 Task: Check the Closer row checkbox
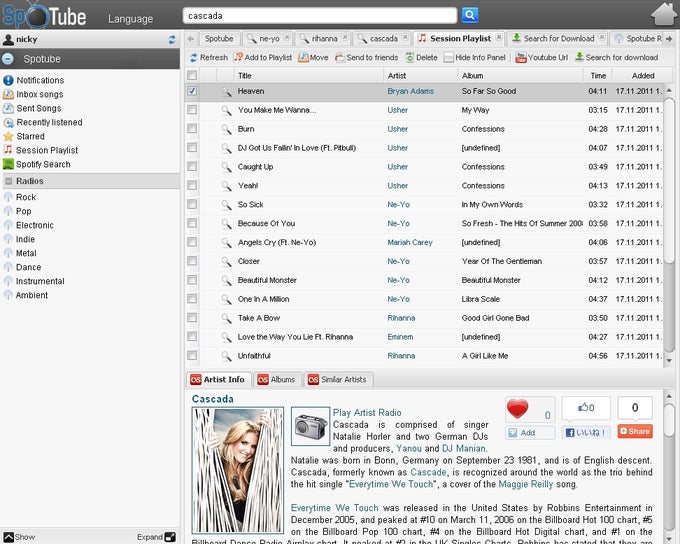(192, 261)
